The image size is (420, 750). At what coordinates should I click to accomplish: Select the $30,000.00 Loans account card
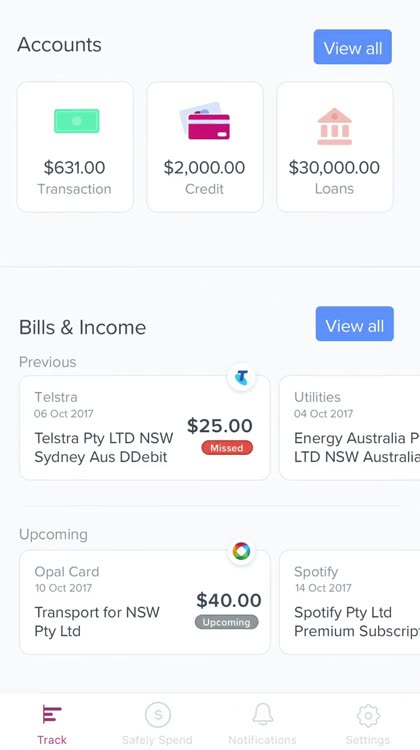[x=335, y=147]
